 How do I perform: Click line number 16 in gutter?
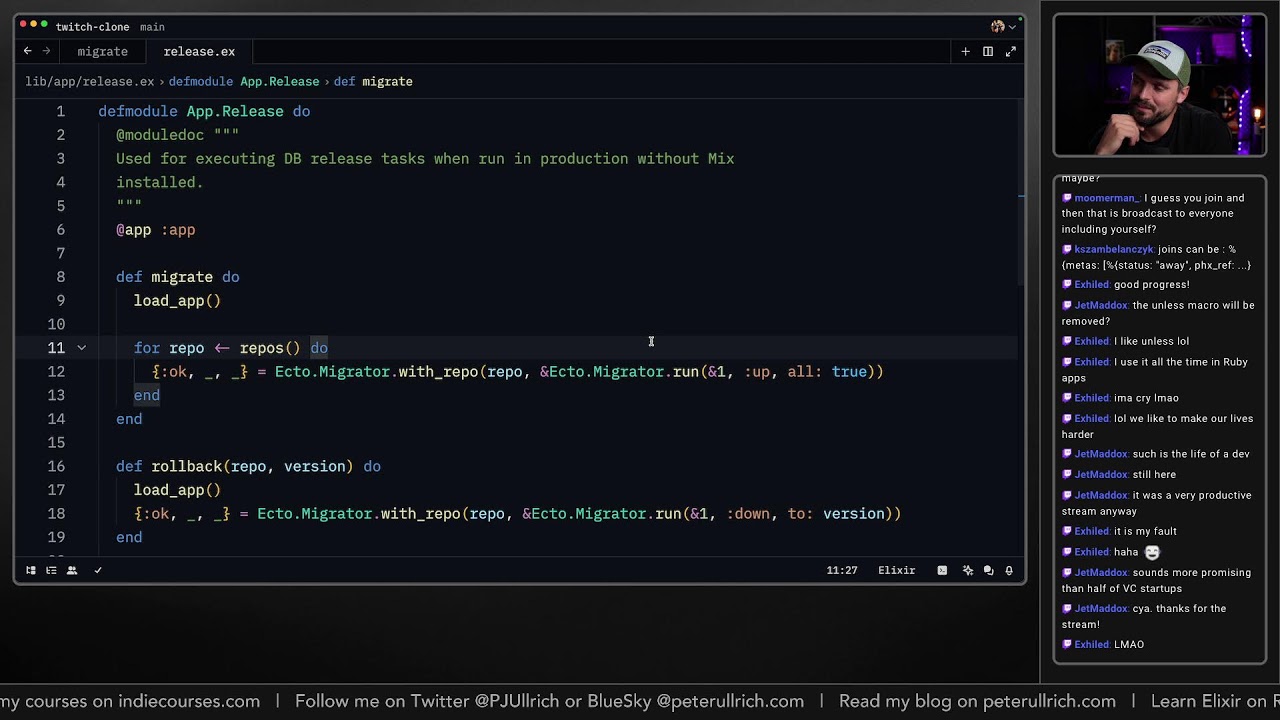point(56,466)
